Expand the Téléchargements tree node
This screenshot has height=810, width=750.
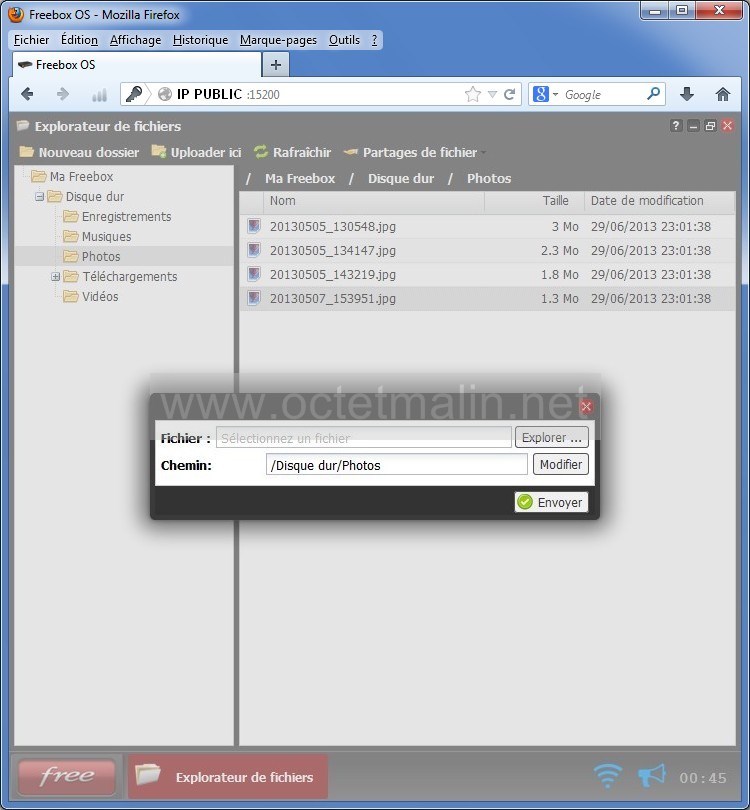pos(55,277)
